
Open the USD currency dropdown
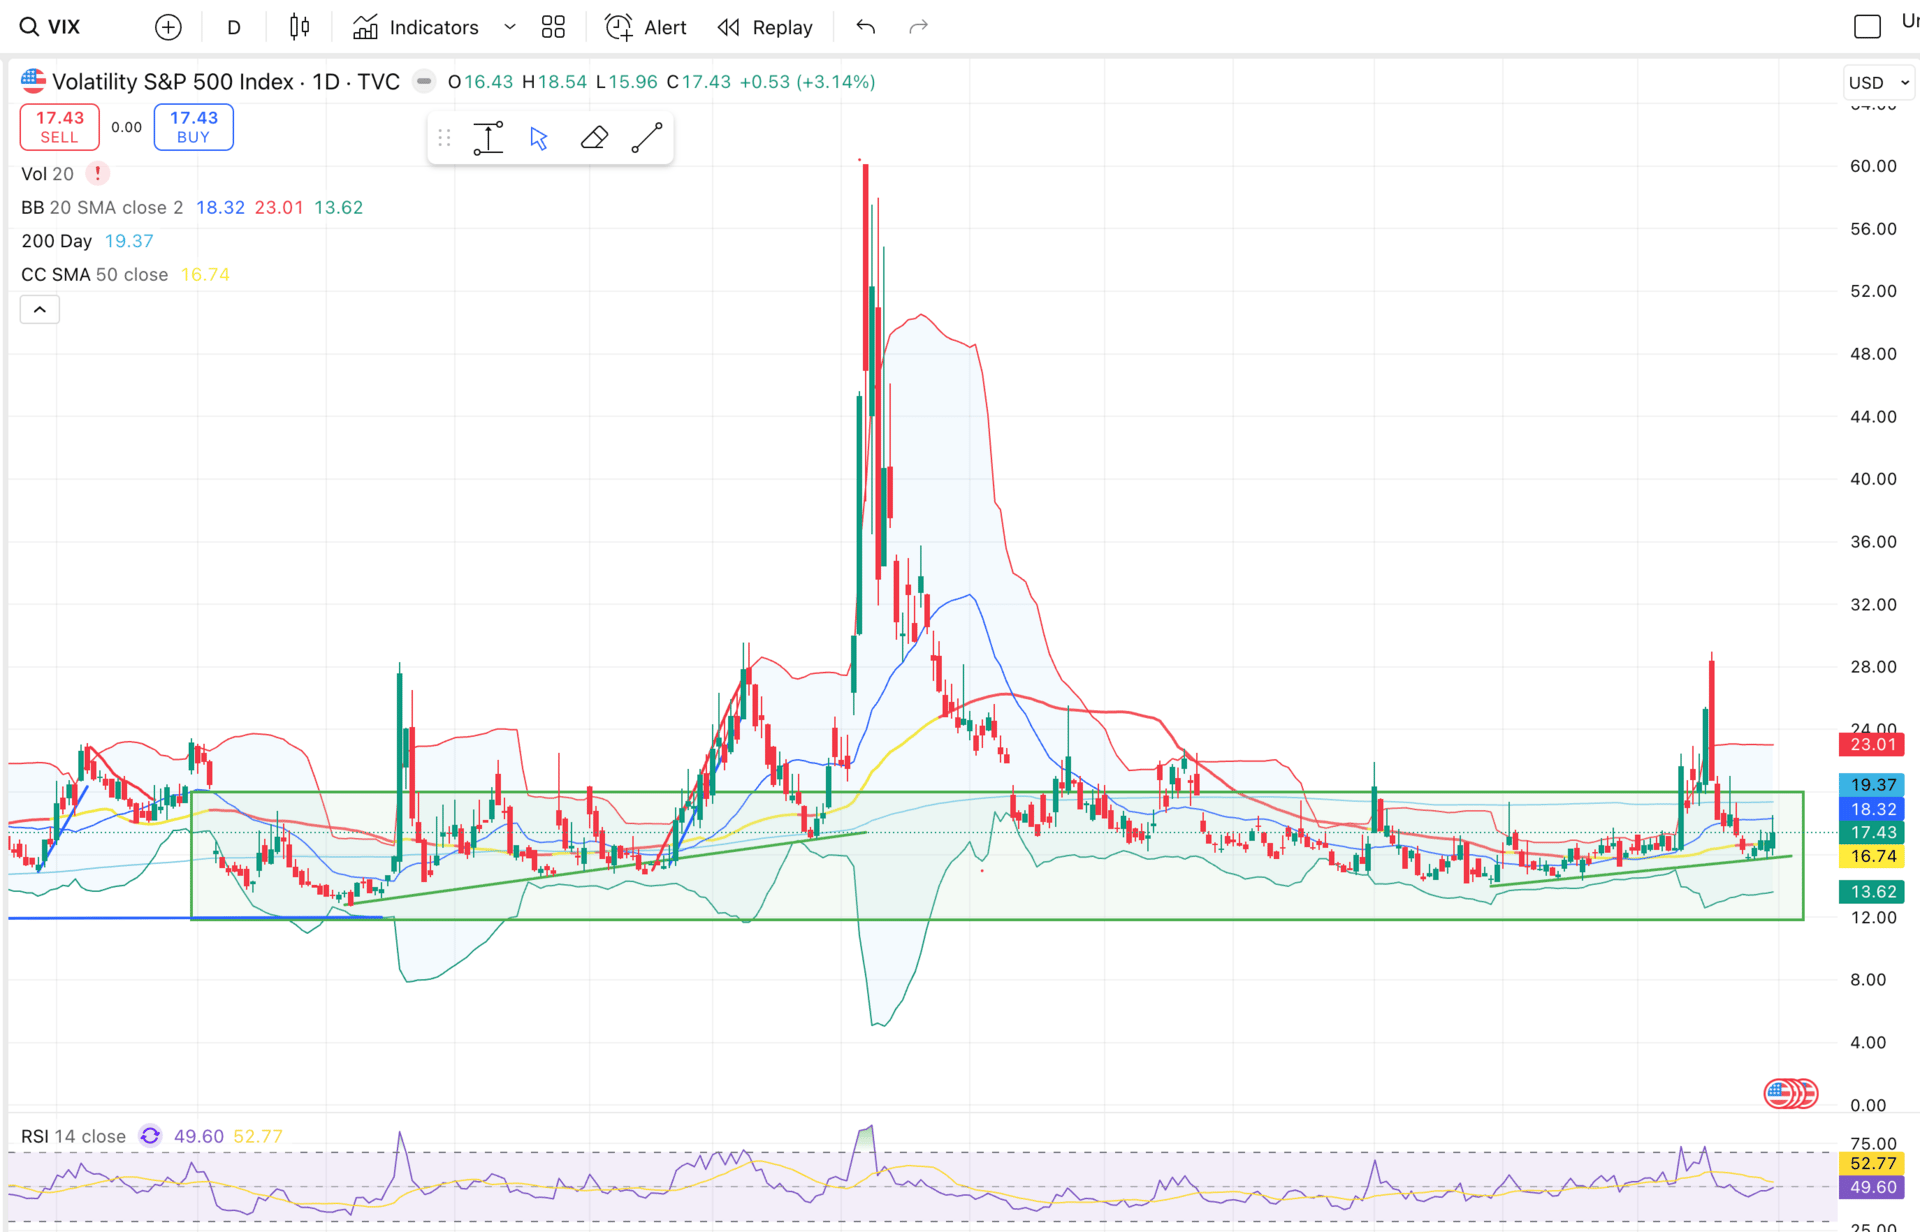[x=1878, y=82]
